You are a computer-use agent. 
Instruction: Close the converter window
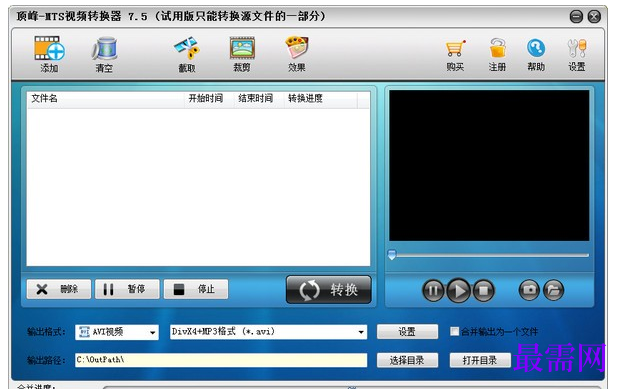click(x=594, y=17)
